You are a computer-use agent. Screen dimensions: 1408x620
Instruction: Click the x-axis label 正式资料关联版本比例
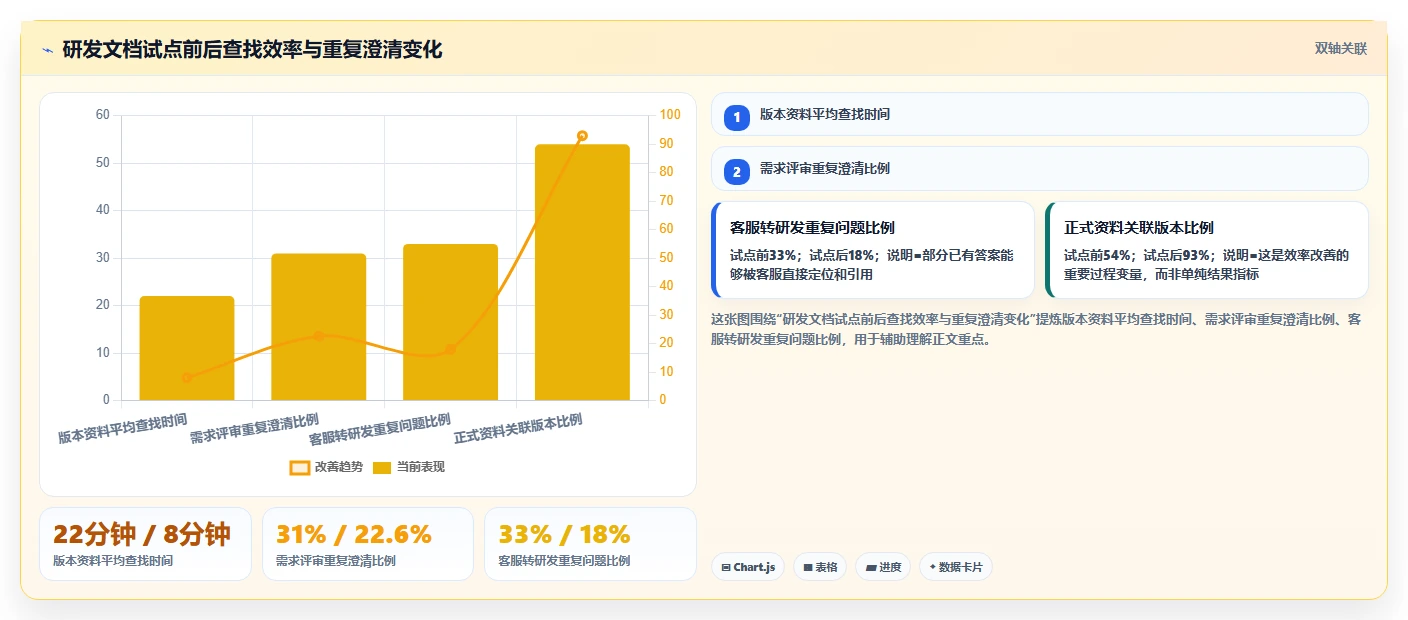(x=518, y=429)
